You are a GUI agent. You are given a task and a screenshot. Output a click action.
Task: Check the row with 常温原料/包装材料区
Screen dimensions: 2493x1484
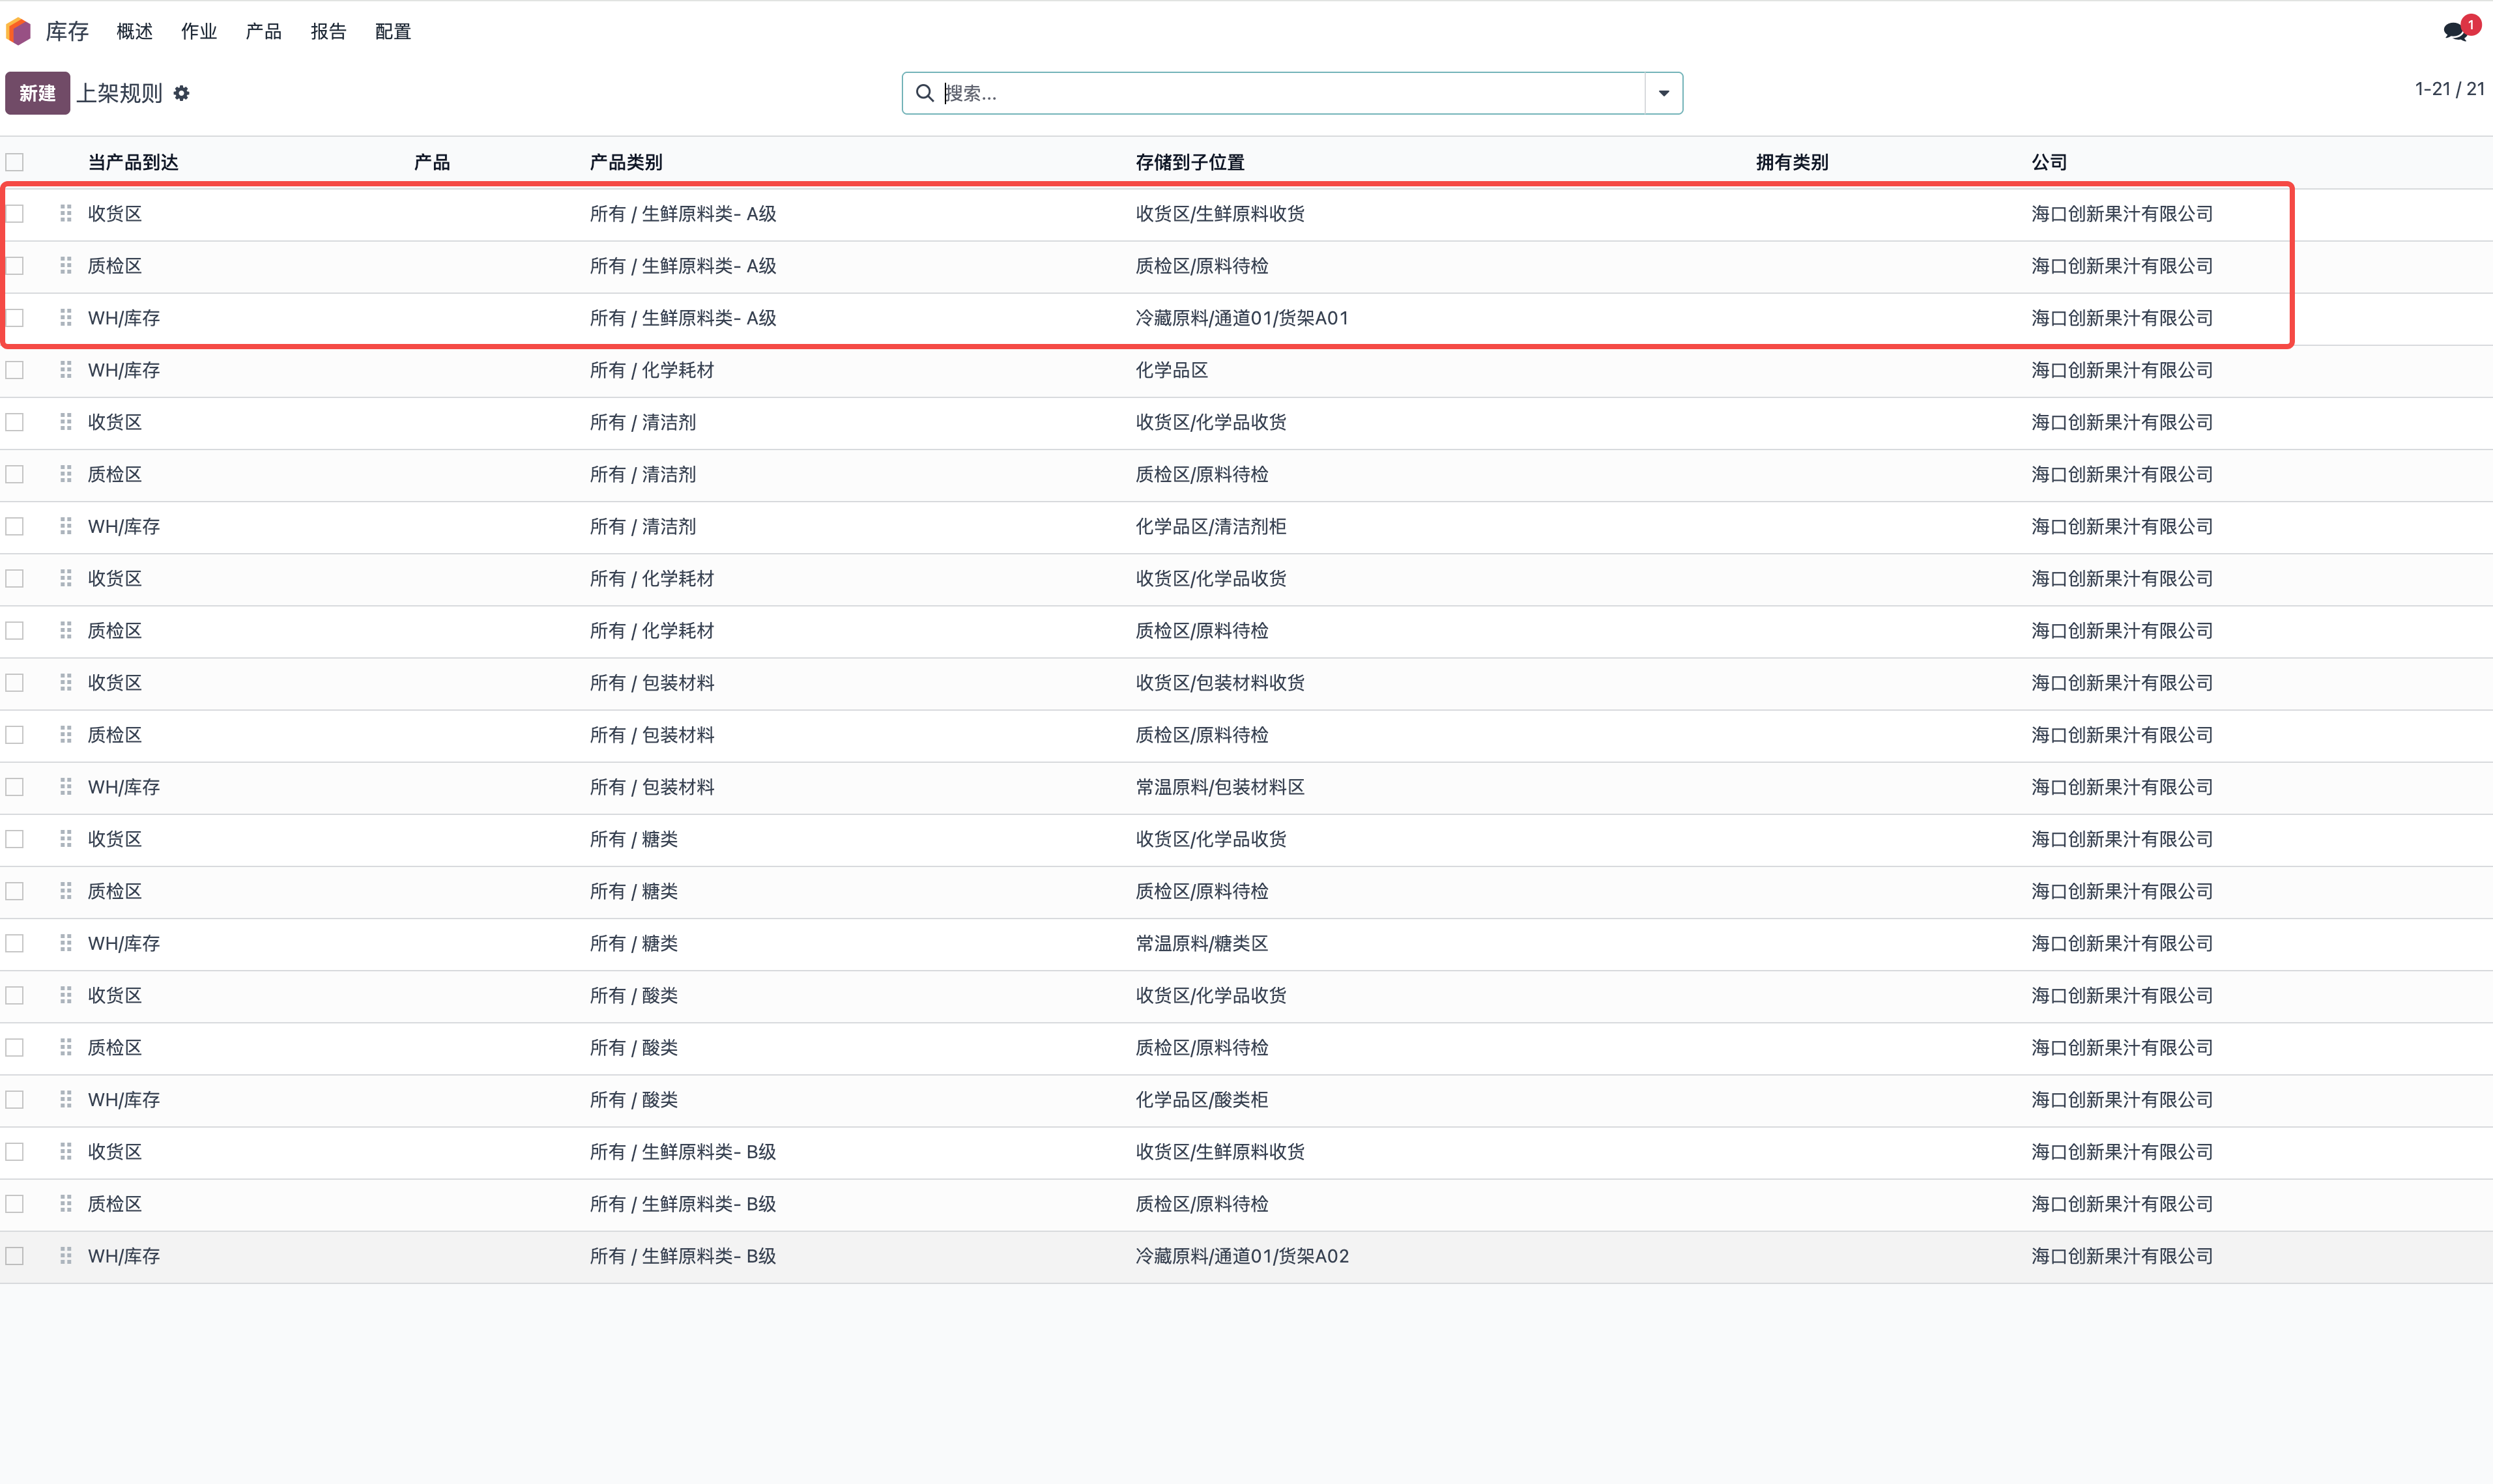click(x=15, y=787)
